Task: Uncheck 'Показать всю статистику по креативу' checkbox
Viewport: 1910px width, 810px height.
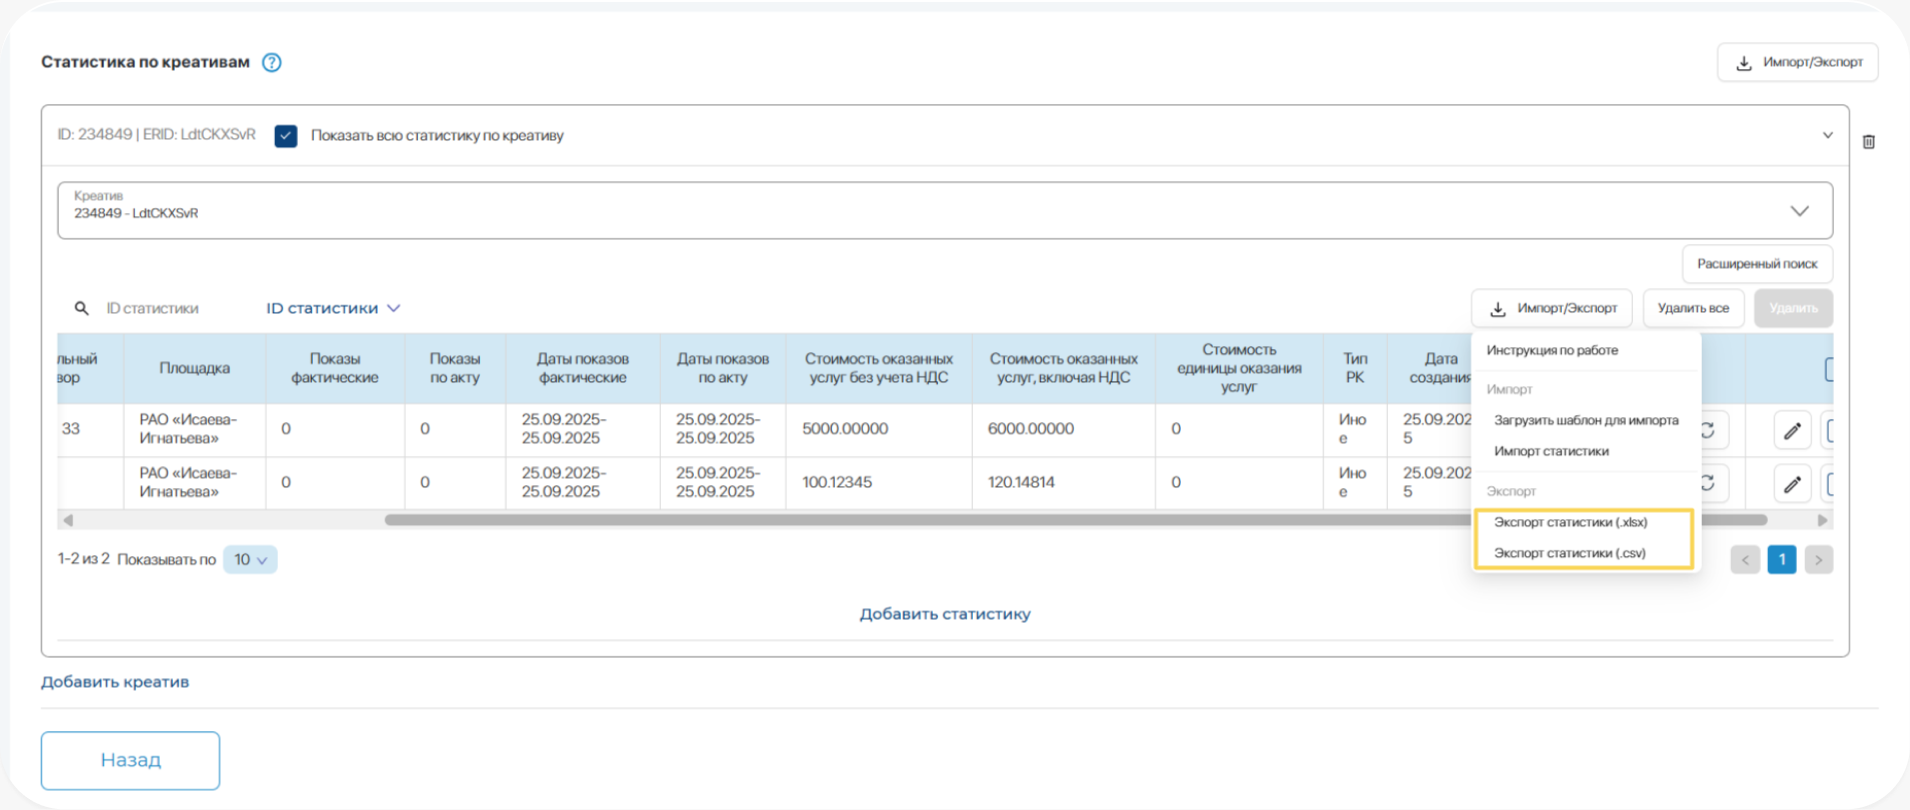Action: pyautogui.click(x=286, y=136)
